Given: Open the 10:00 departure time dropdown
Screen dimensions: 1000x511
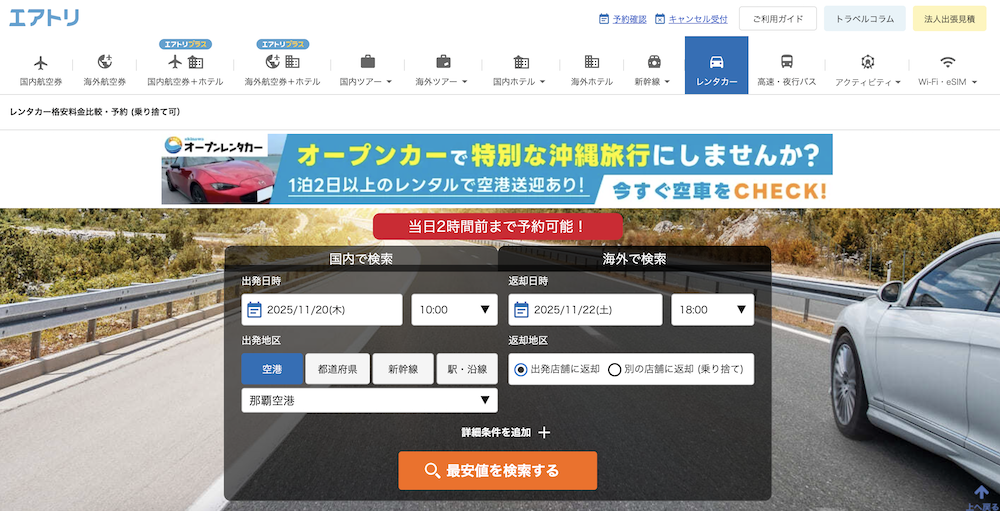Looking at the screenshot, I should pyautogui.click(x=454, y=310).
